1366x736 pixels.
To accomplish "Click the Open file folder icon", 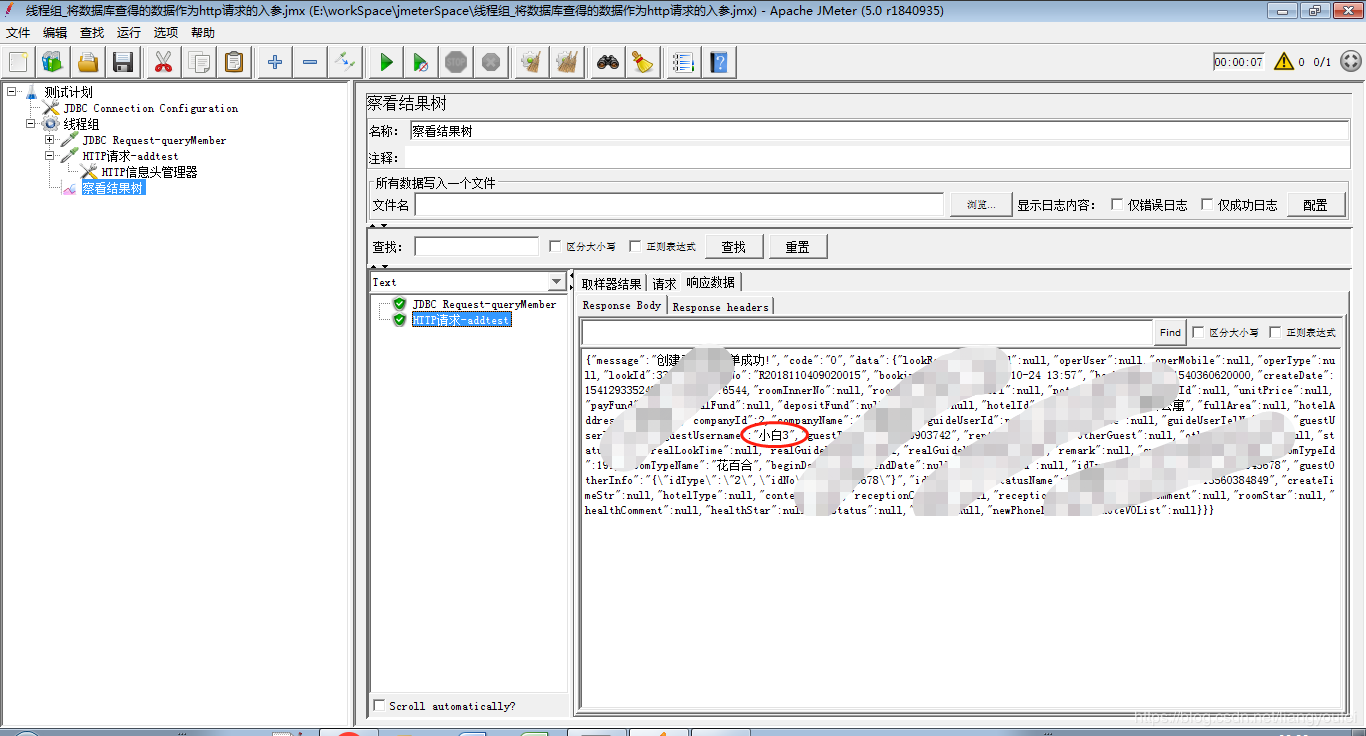I will click(88, 62).
